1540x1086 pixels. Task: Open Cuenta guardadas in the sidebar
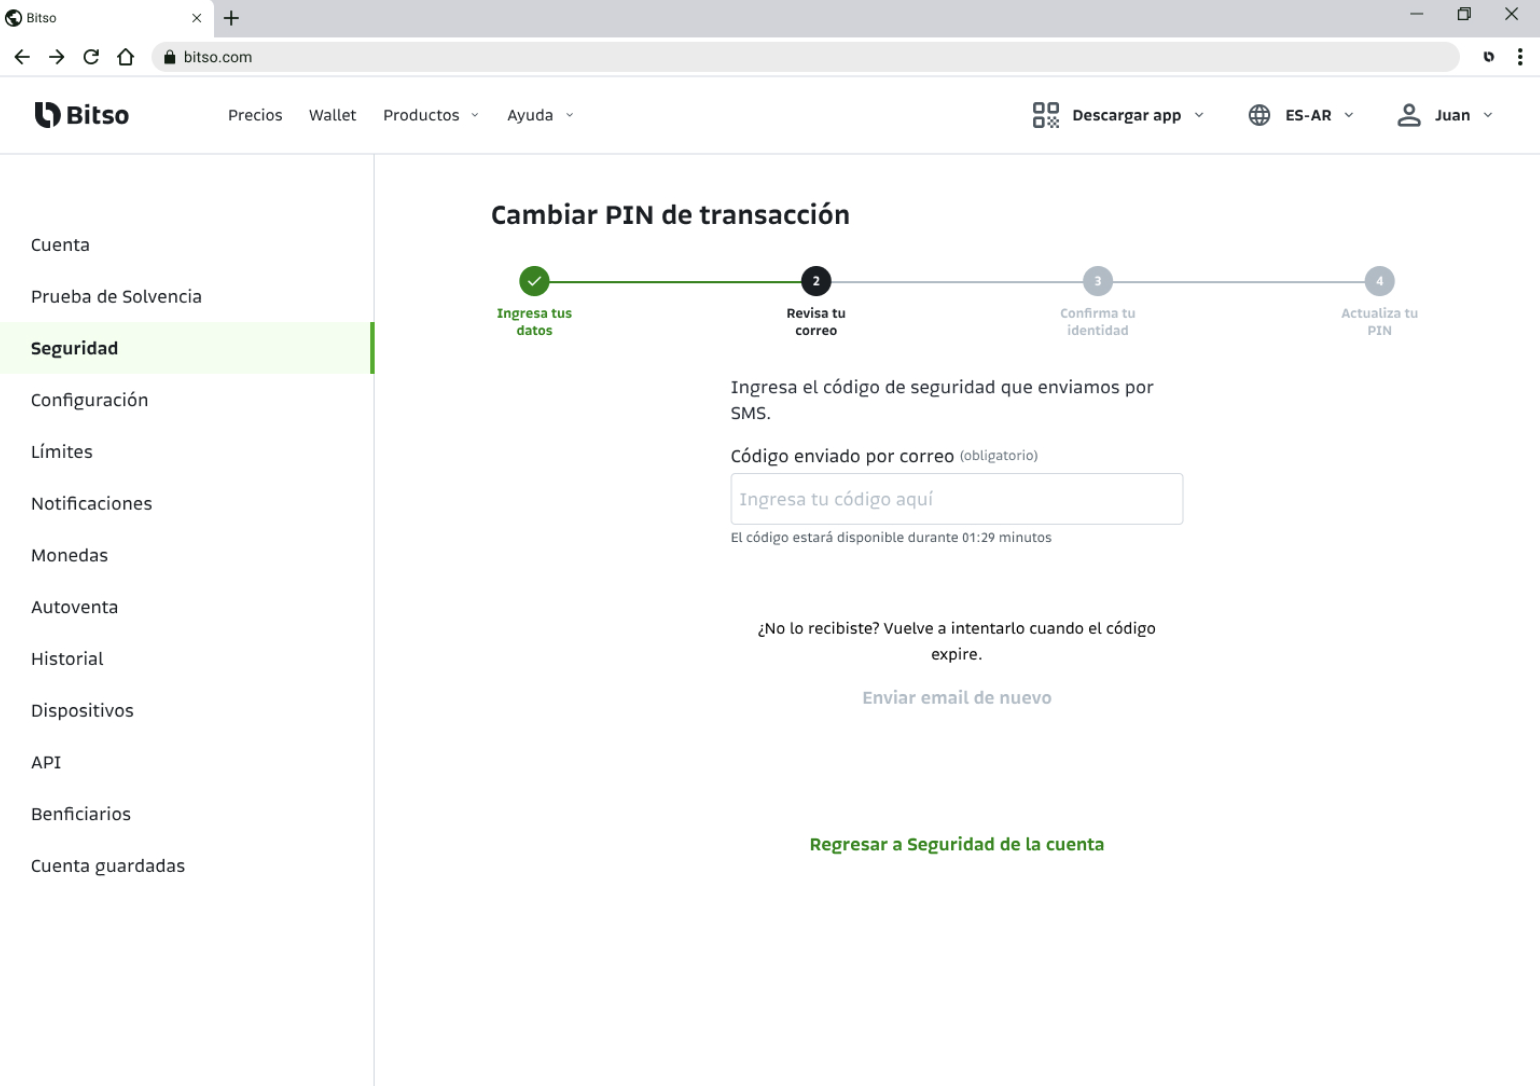[187, 866]
